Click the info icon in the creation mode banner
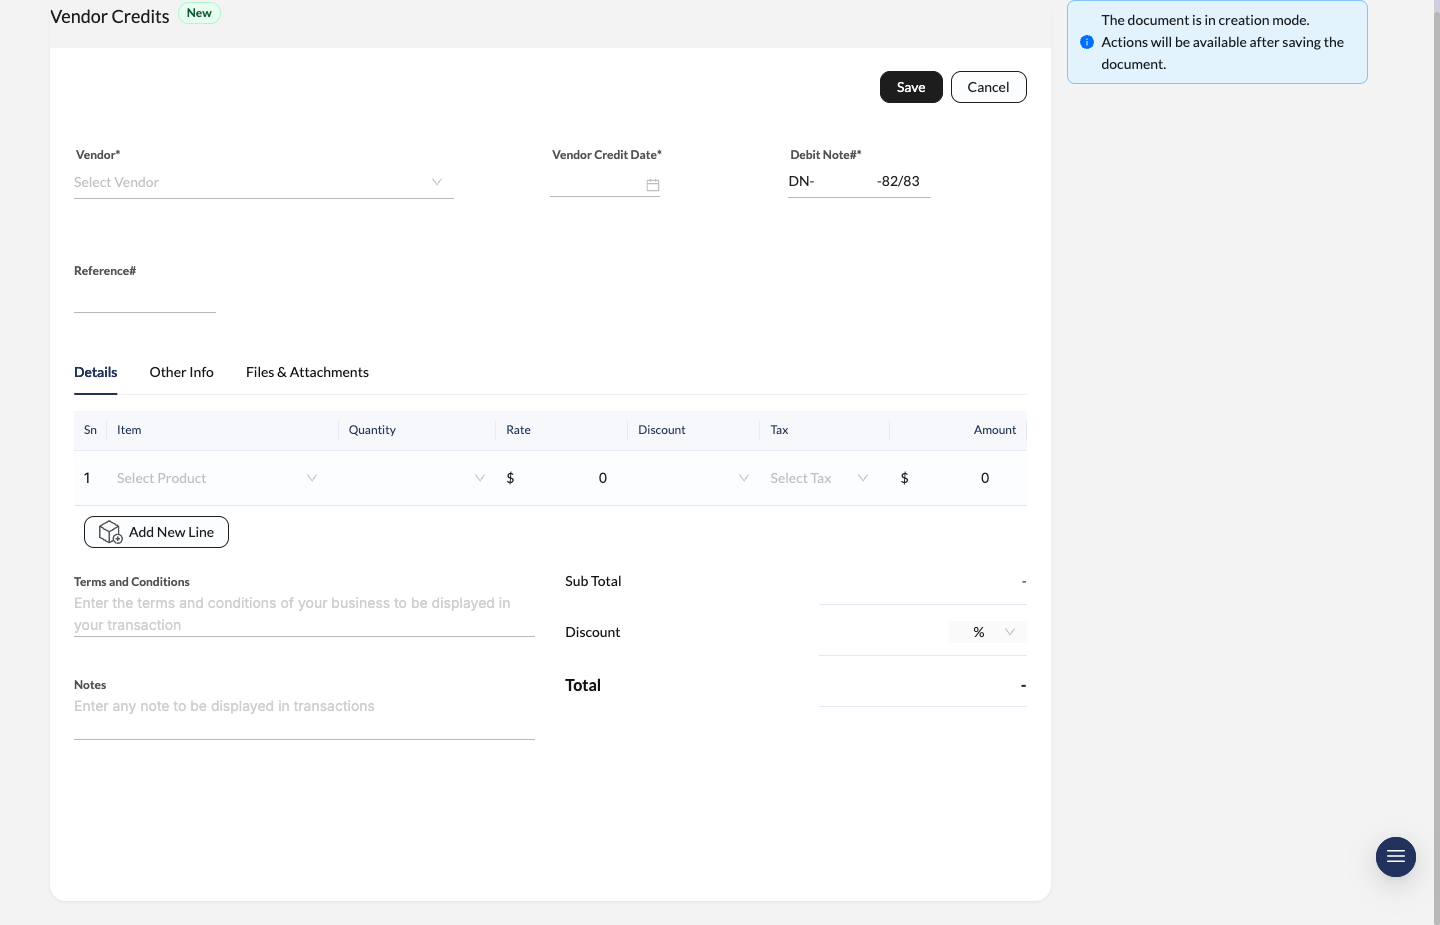 (1087, 42)
